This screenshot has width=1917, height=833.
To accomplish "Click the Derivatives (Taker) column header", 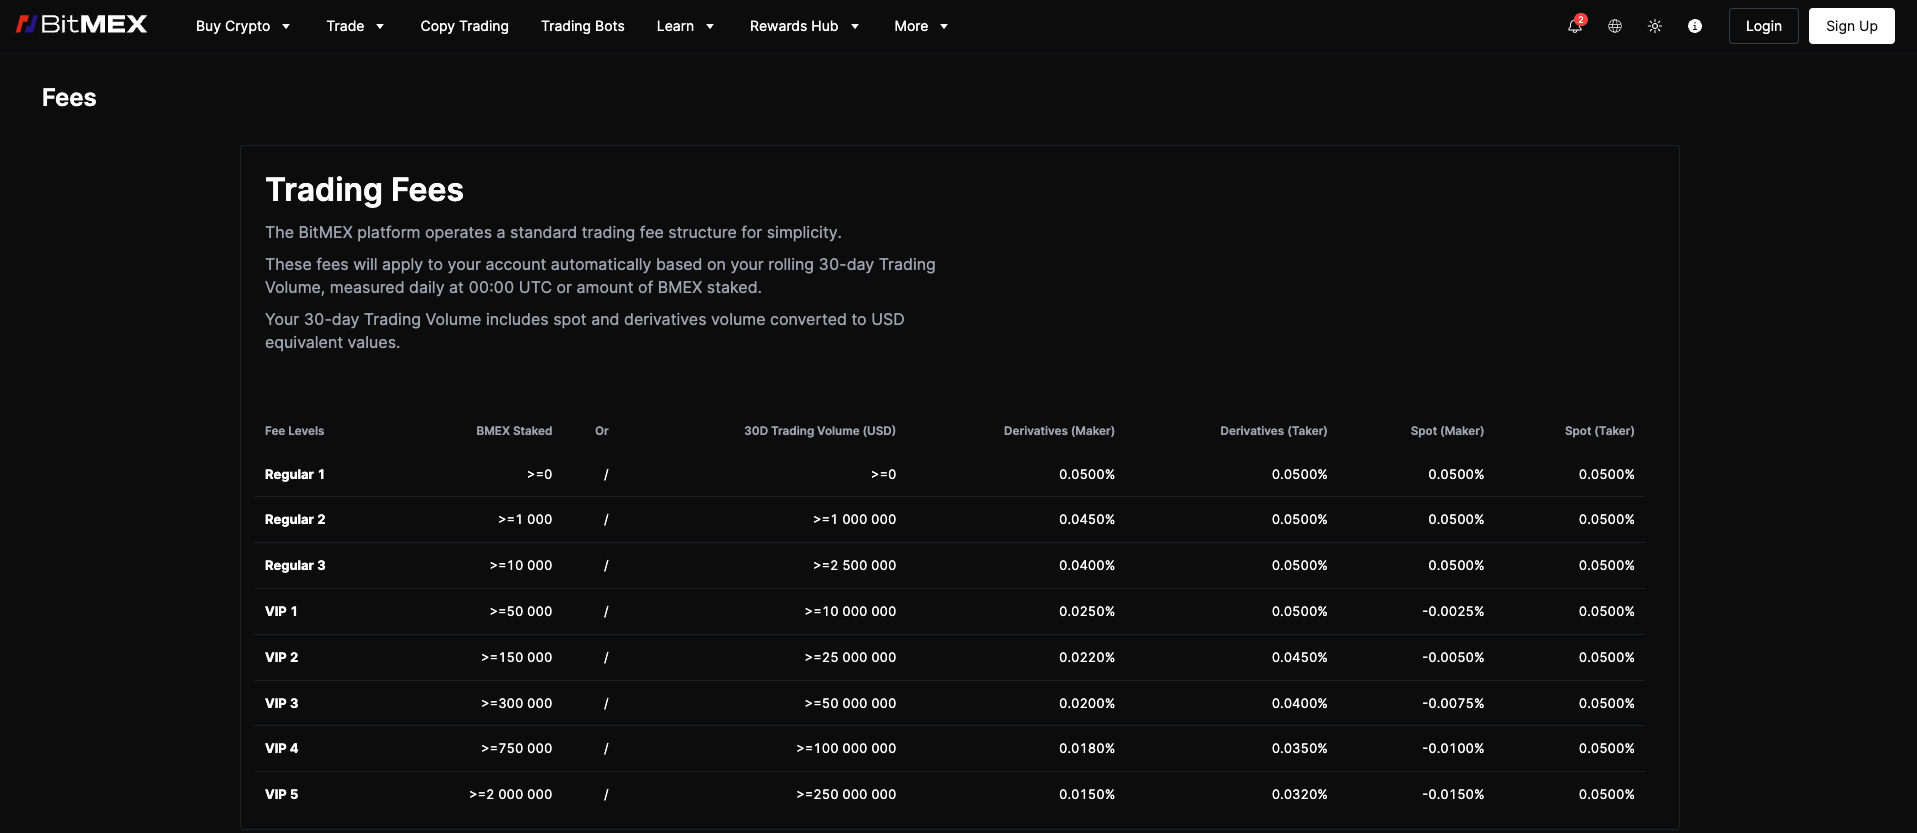I will tap(1274, 431).
